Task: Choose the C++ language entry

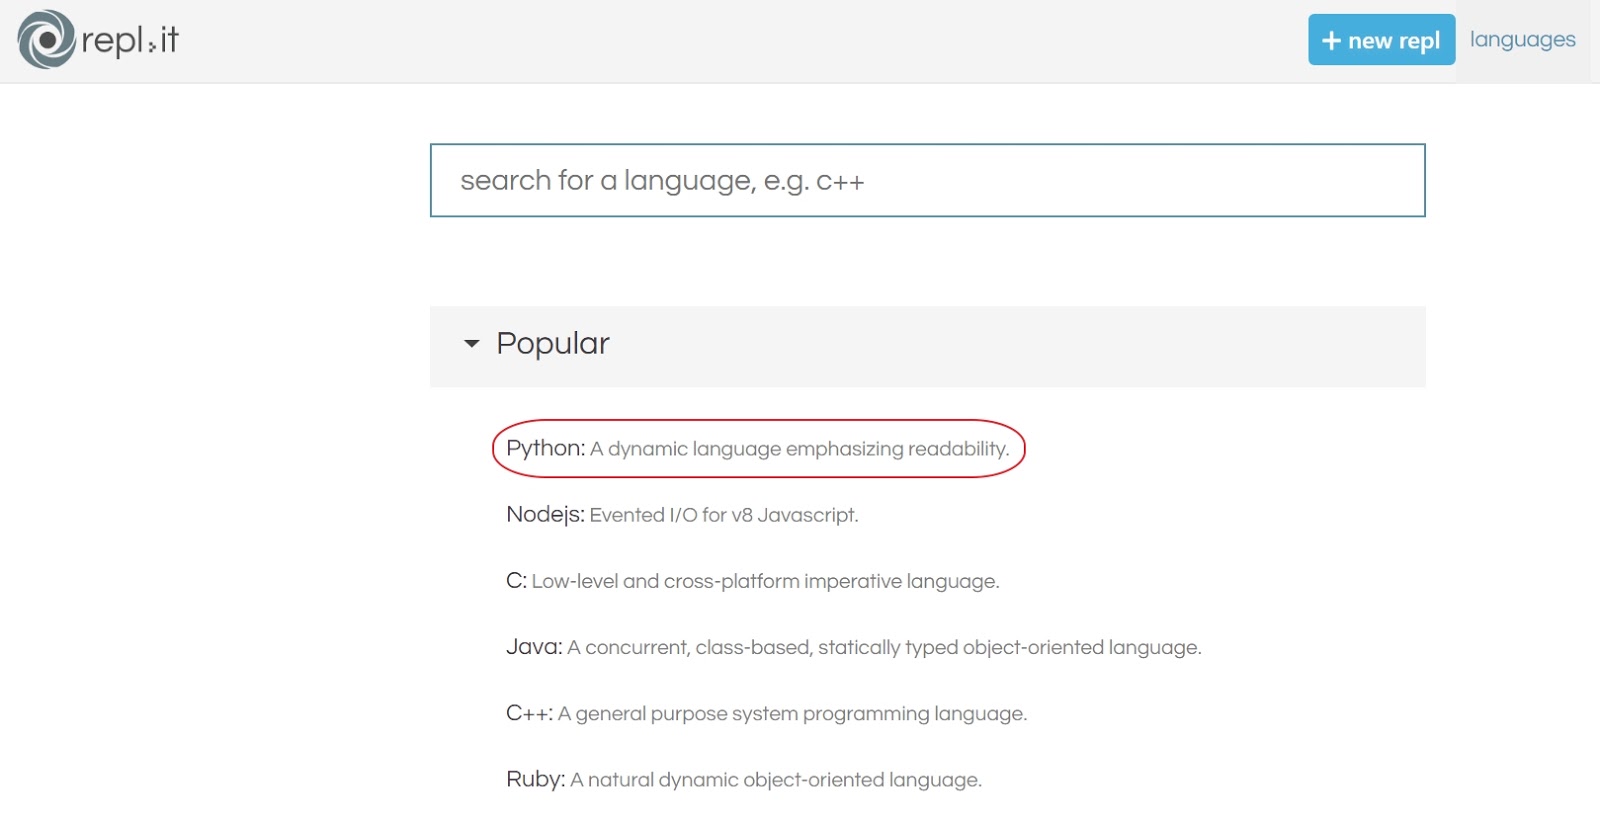Action: tap(767, 713)
